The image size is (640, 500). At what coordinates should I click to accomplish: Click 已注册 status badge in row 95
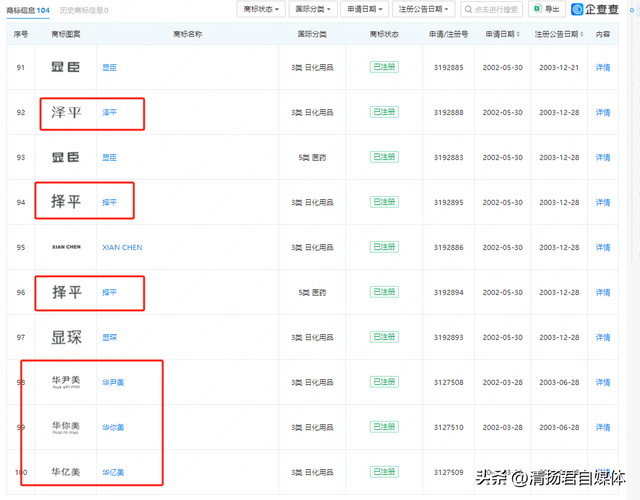pos(384,247)
